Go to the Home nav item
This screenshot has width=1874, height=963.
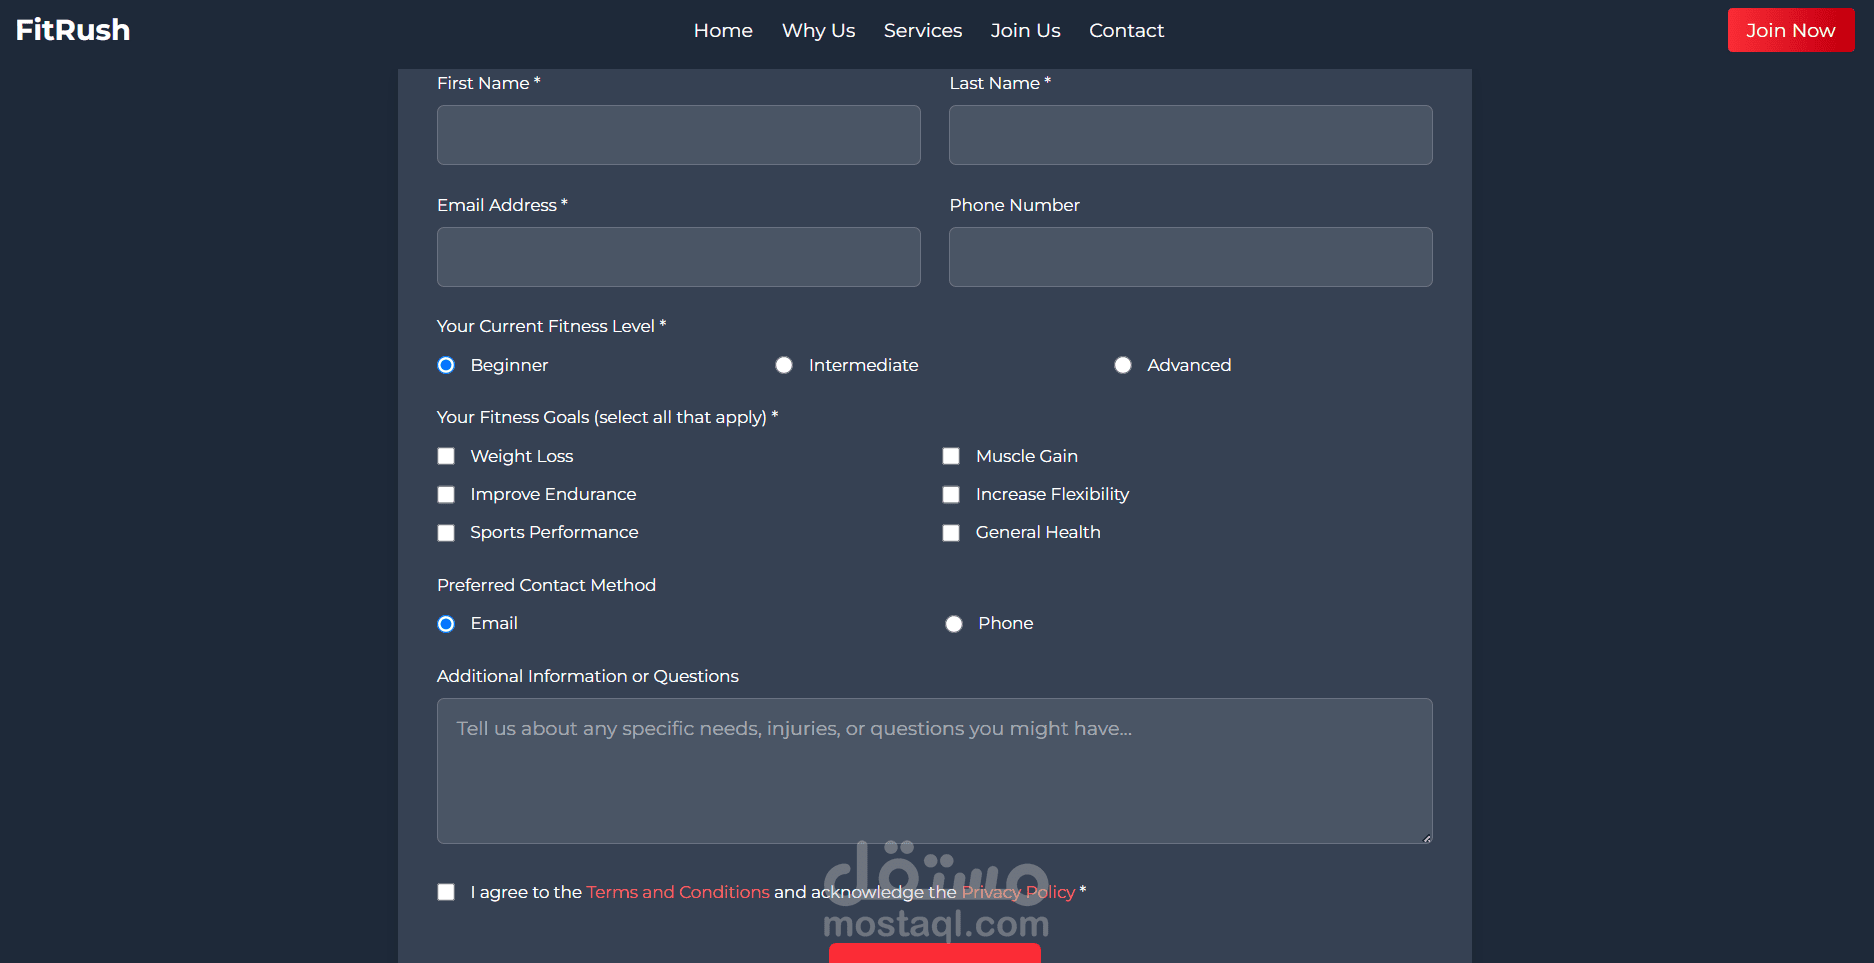pyautogui.click(x=723, y=30)
